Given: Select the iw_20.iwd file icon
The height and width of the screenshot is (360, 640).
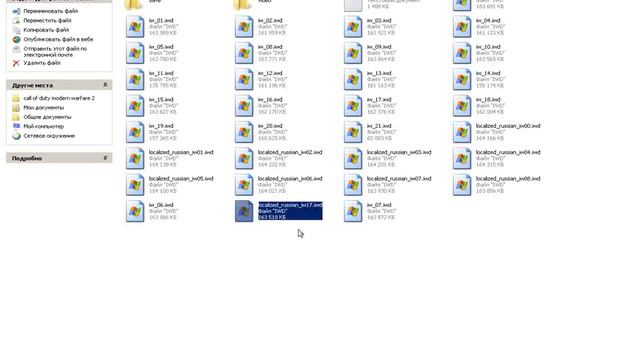Looking at the screenshot, I should [x=244, y=132].
